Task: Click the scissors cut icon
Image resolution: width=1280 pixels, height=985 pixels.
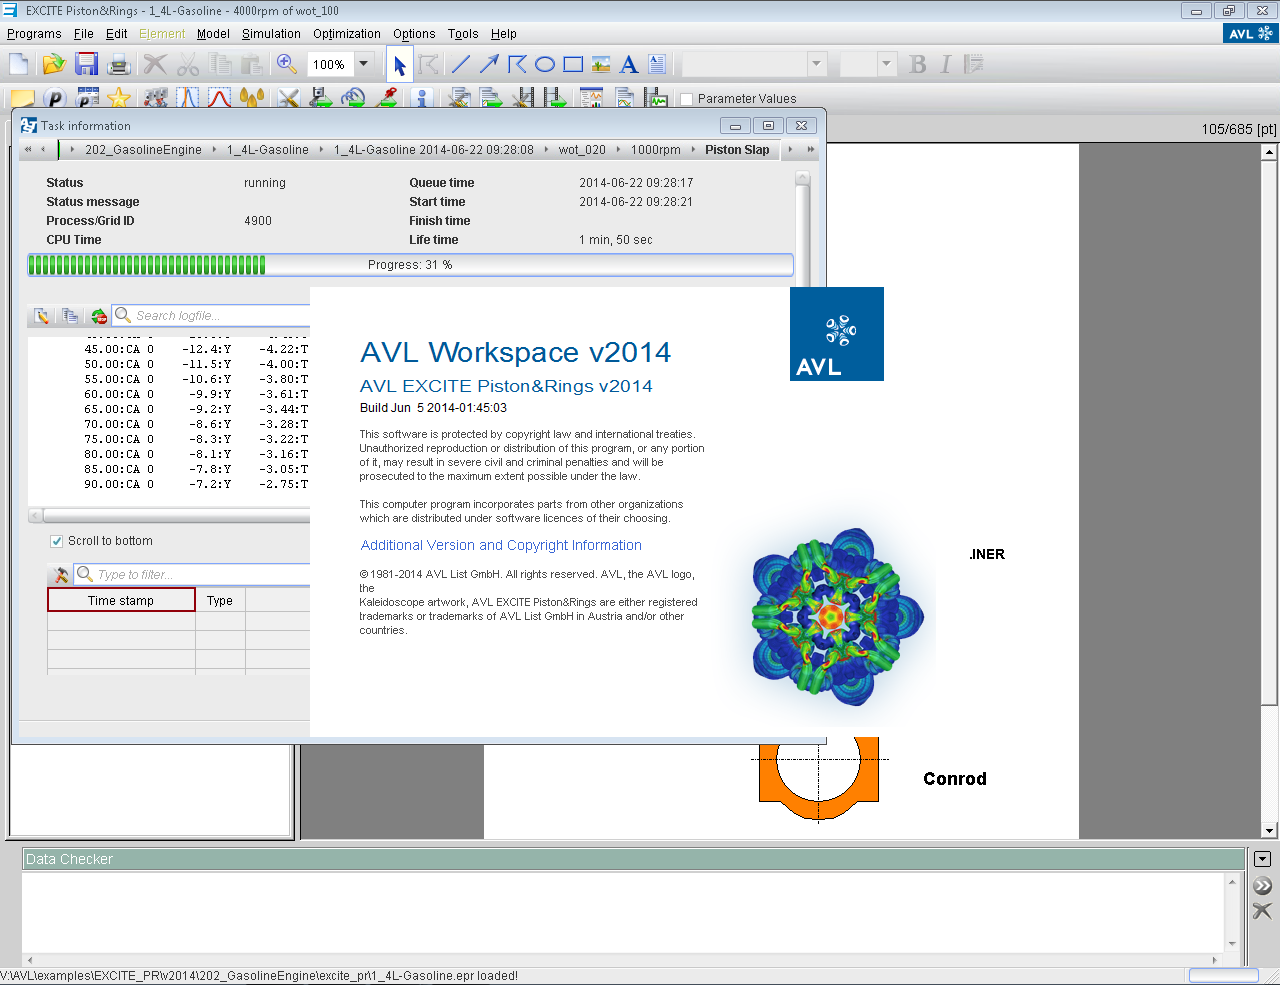Action: [x=188, y=64]
